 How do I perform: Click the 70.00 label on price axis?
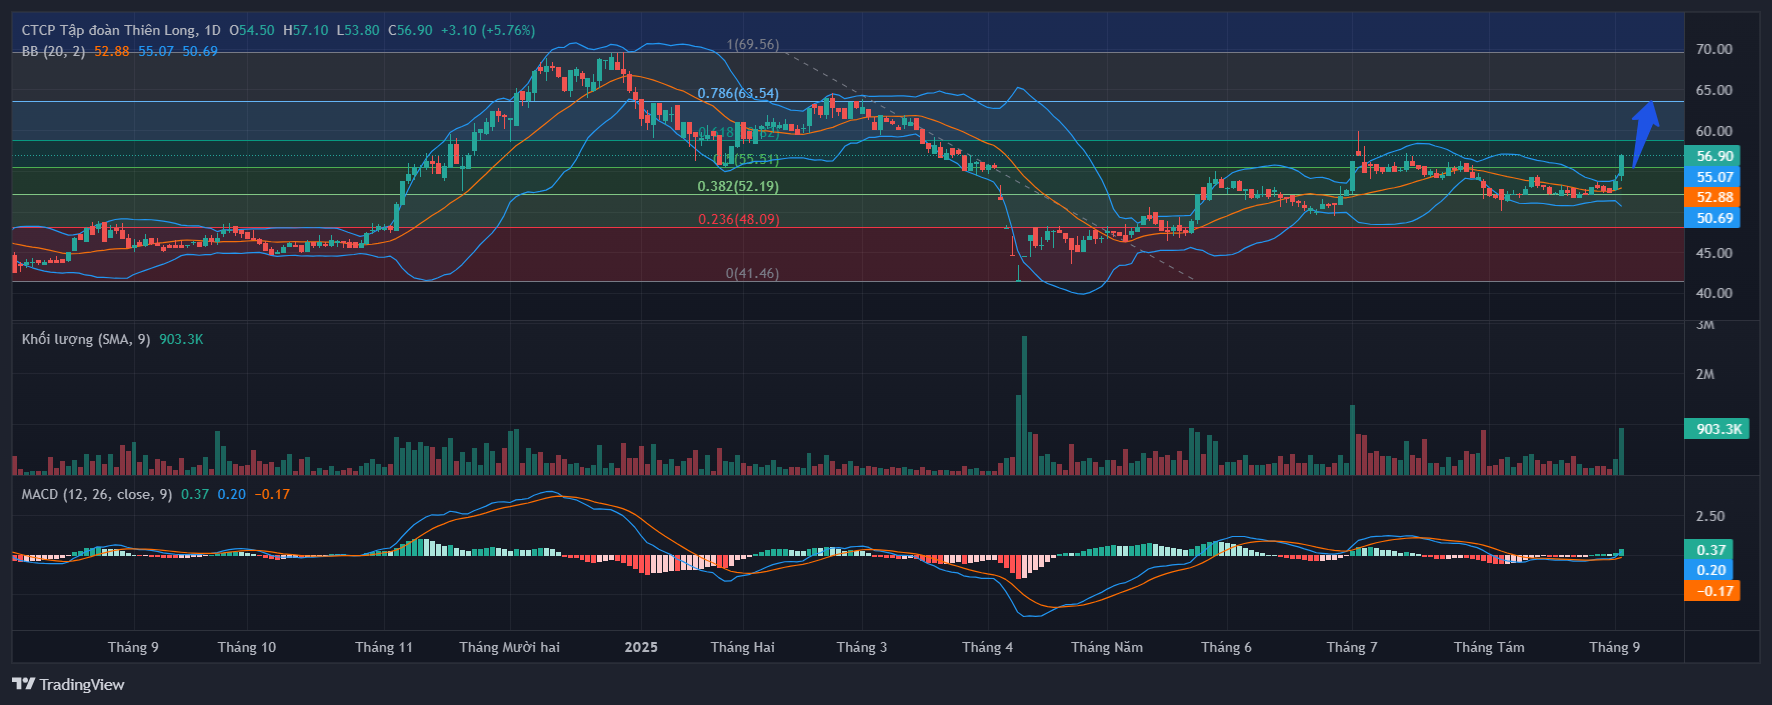pyautogui.click(x=1713, y=49)
